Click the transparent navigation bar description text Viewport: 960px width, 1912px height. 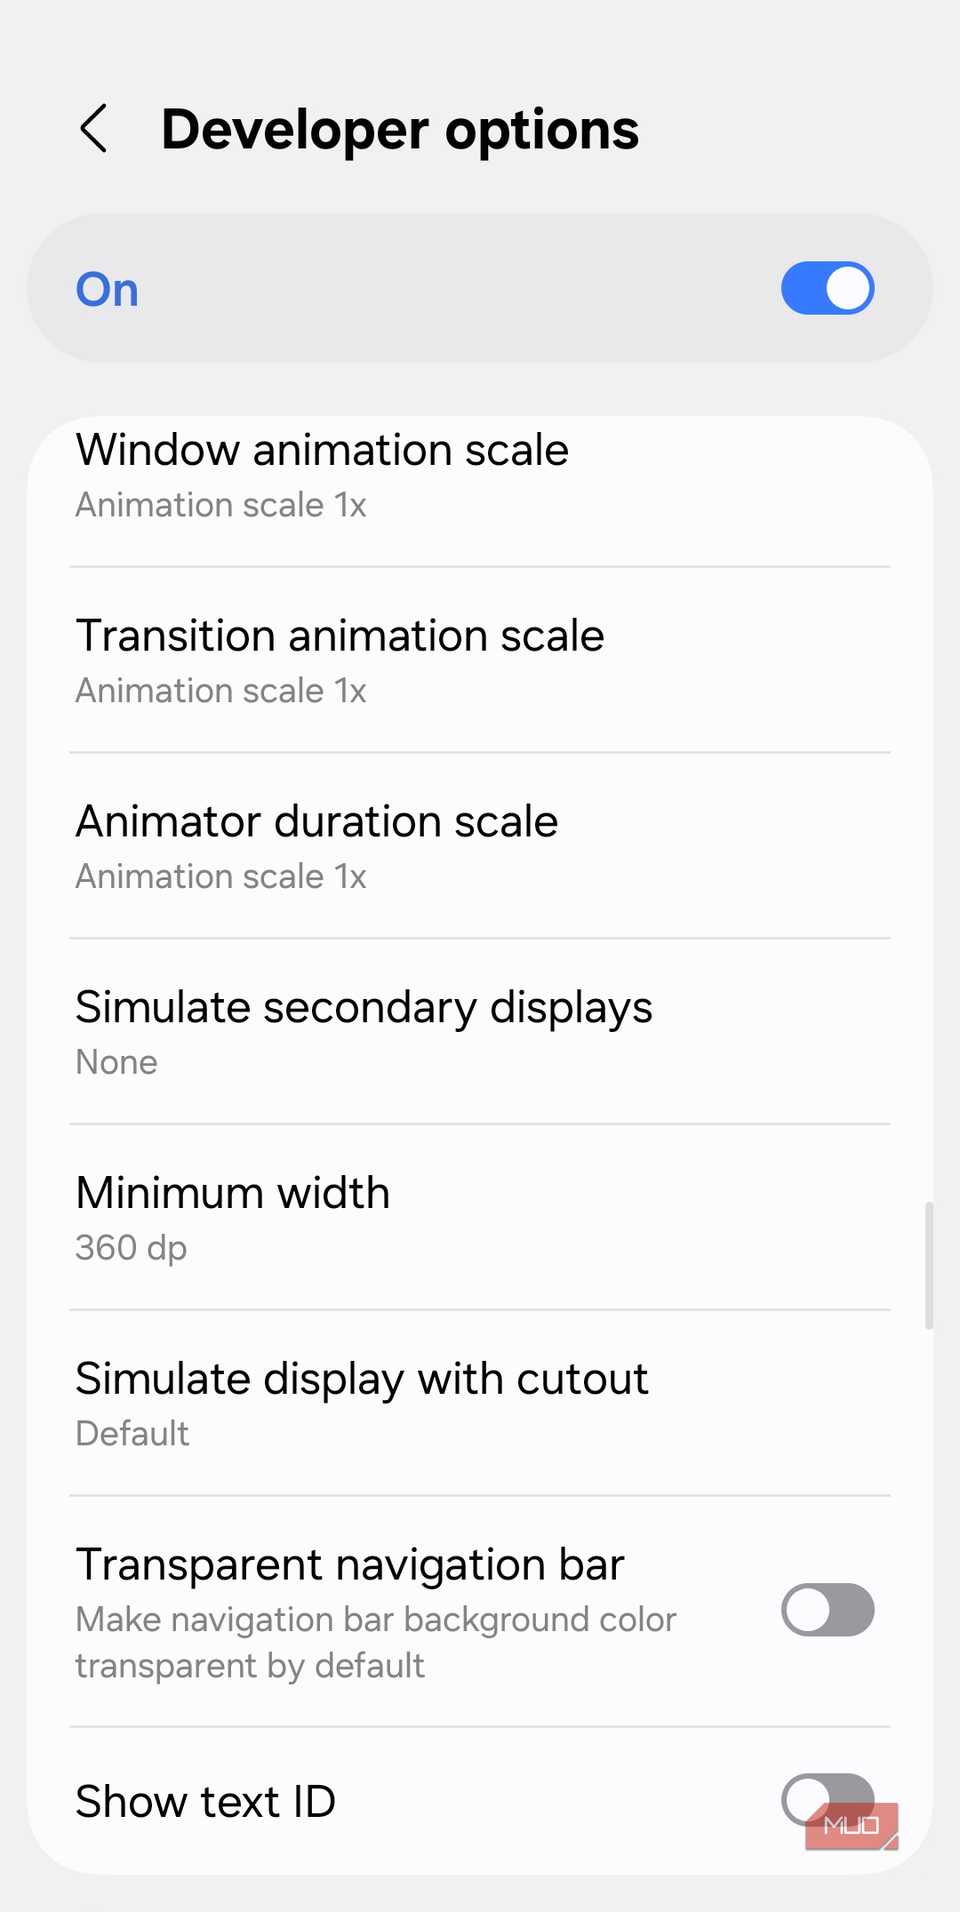pyautogui.click(x=375, y=1643)
